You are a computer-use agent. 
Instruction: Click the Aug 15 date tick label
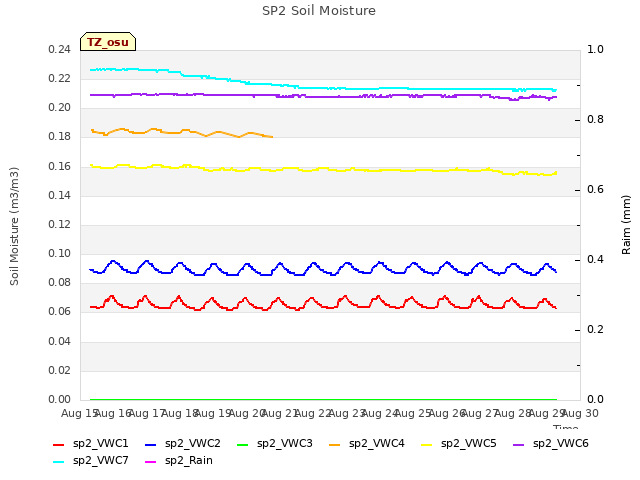[79, 413]
